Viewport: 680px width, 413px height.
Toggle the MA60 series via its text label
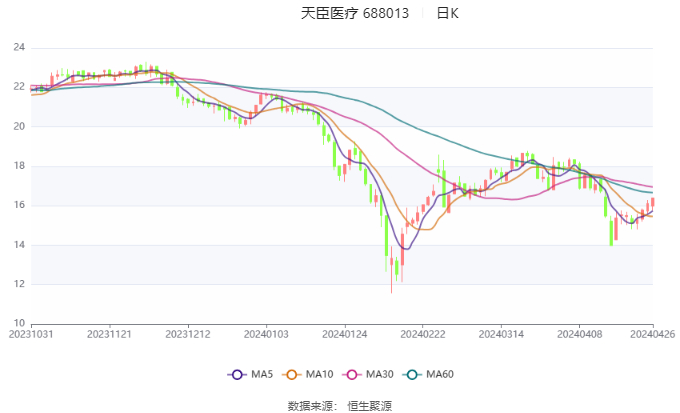(440, 374)
